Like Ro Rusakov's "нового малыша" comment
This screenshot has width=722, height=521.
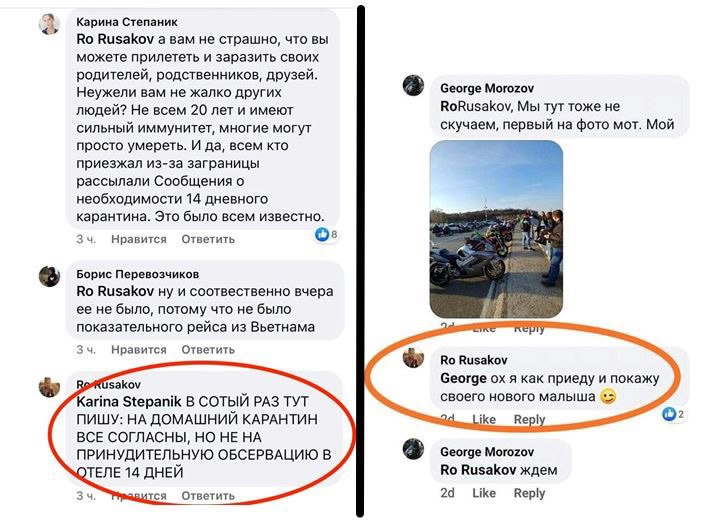click(484, 419)
